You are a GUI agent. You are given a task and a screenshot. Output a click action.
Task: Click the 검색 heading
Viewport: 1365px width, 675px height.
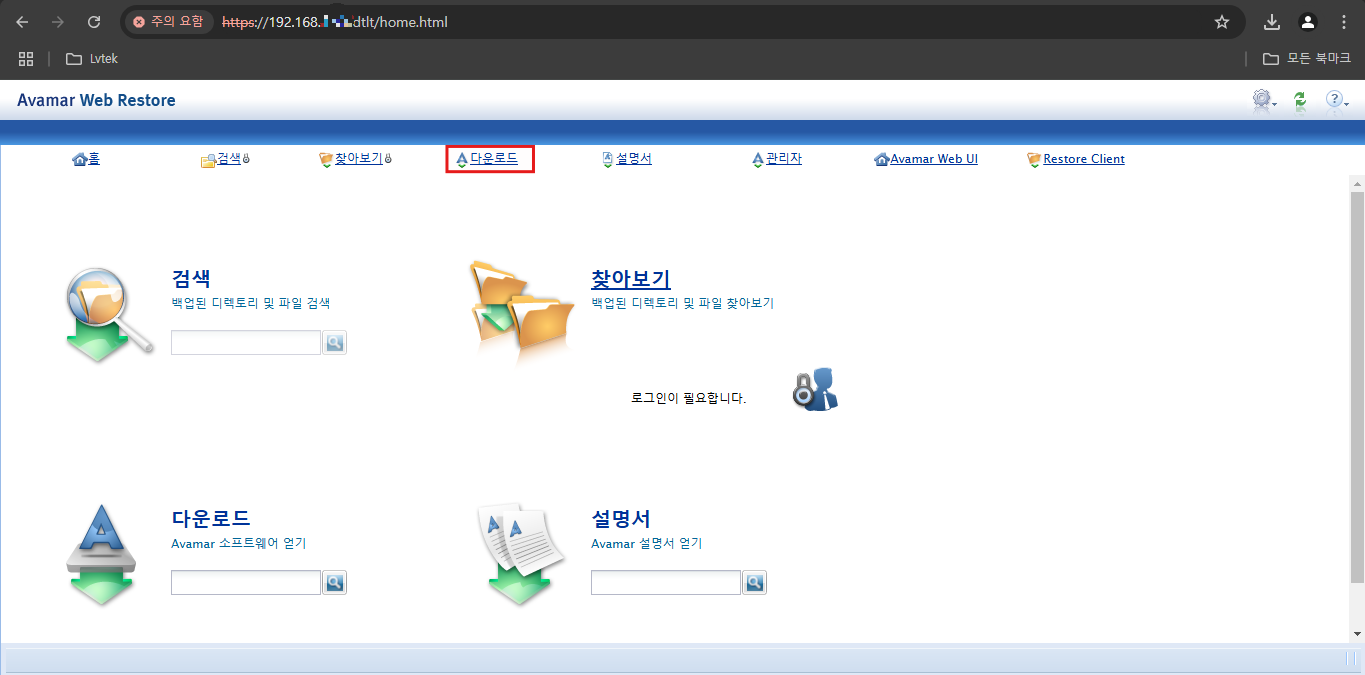tap(191, 278)
